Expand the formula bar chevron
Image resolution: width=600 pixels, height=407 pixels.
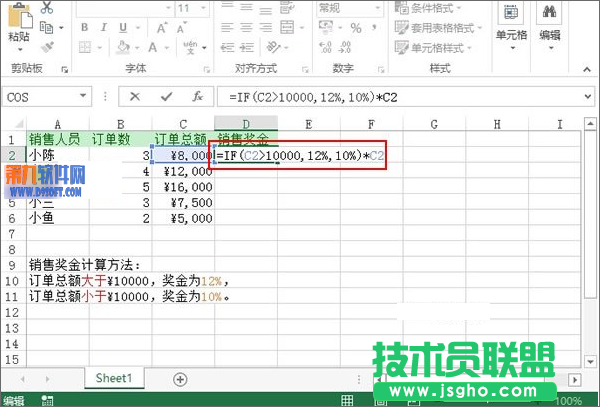[588, 96]
